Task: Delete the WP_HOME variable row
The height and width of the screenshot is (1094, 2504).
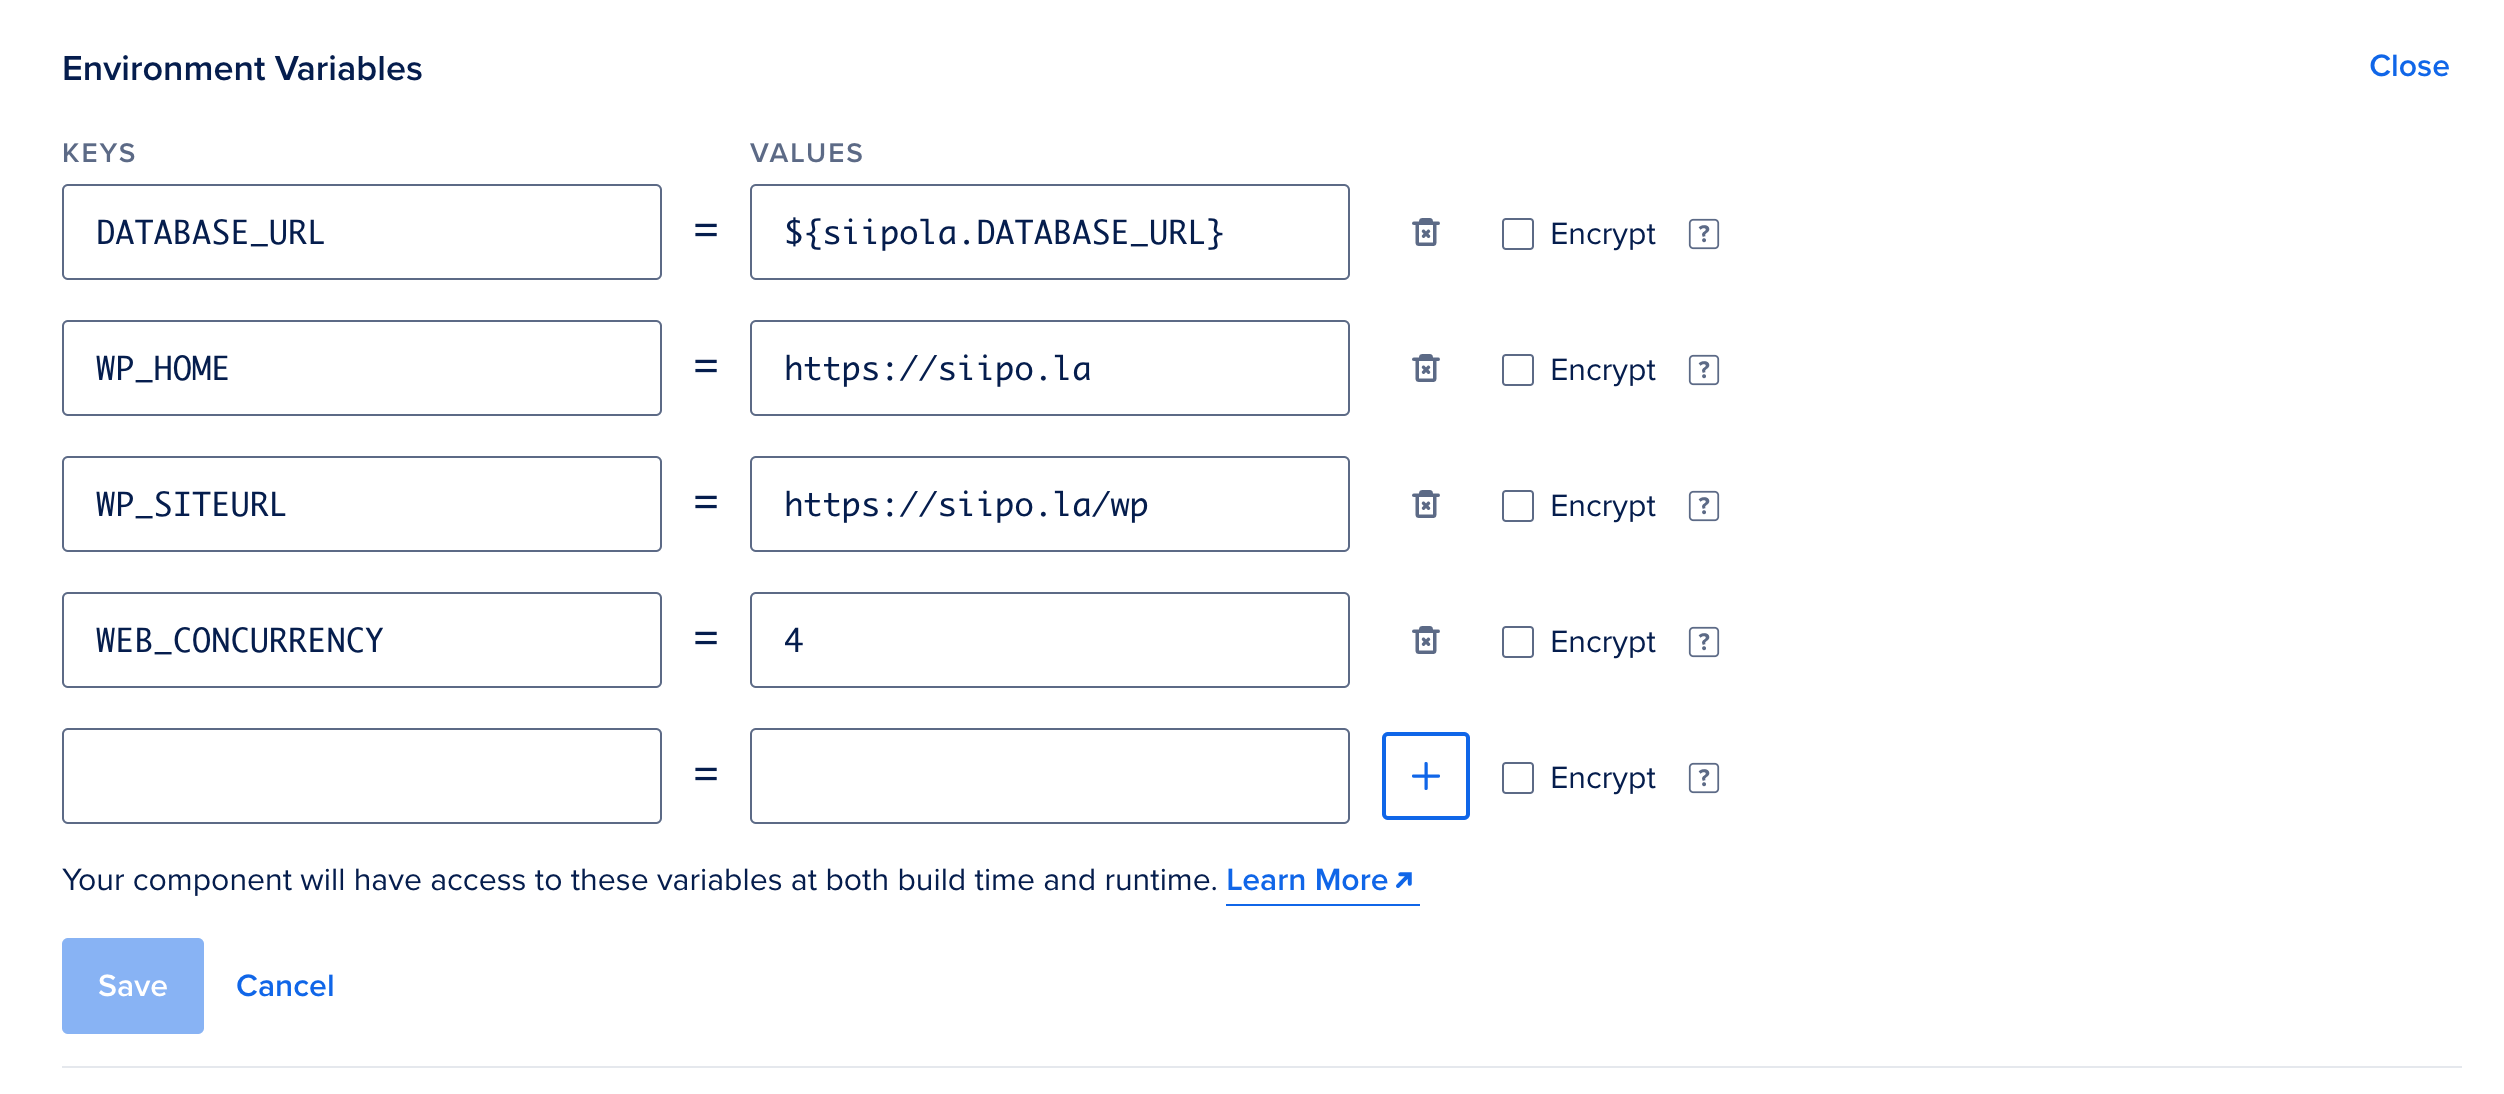Action: [1425, 369]
